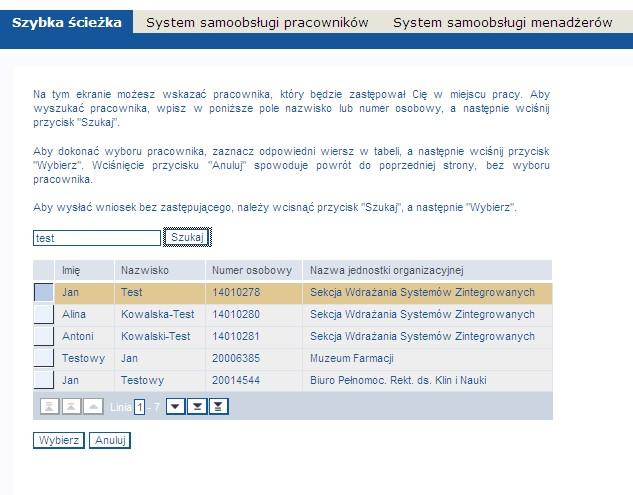Image resolution: width=633 pixels, height=495 pixels.
Task: Jump to last table line icon
Action: coord(218,407)
